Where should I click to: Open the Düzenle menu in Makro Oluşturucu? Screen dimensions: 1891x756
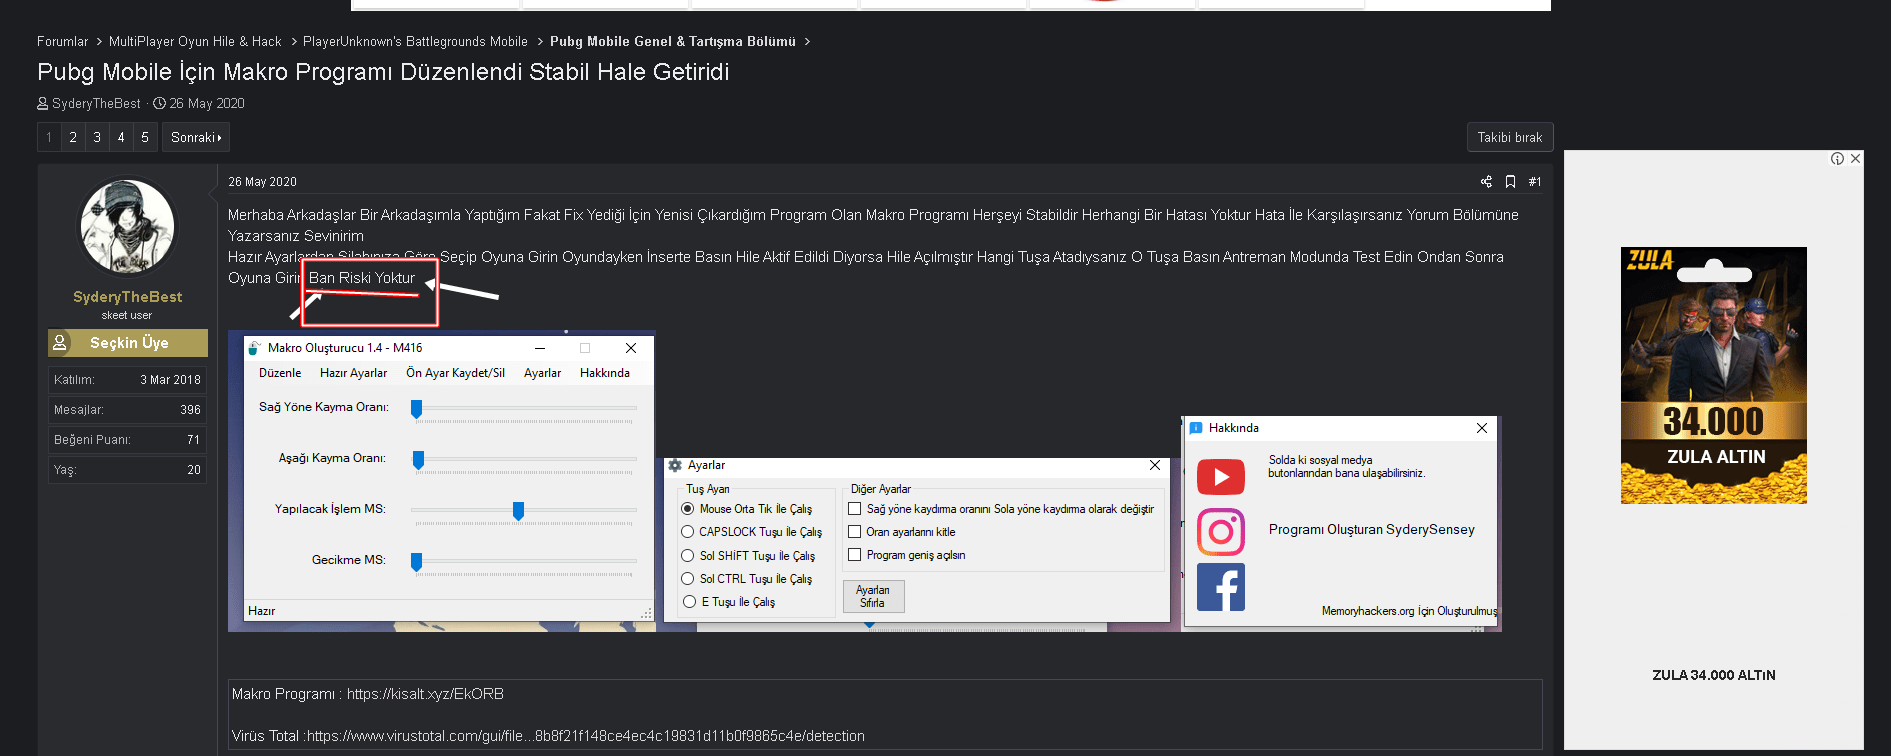(x=280, y=373)
